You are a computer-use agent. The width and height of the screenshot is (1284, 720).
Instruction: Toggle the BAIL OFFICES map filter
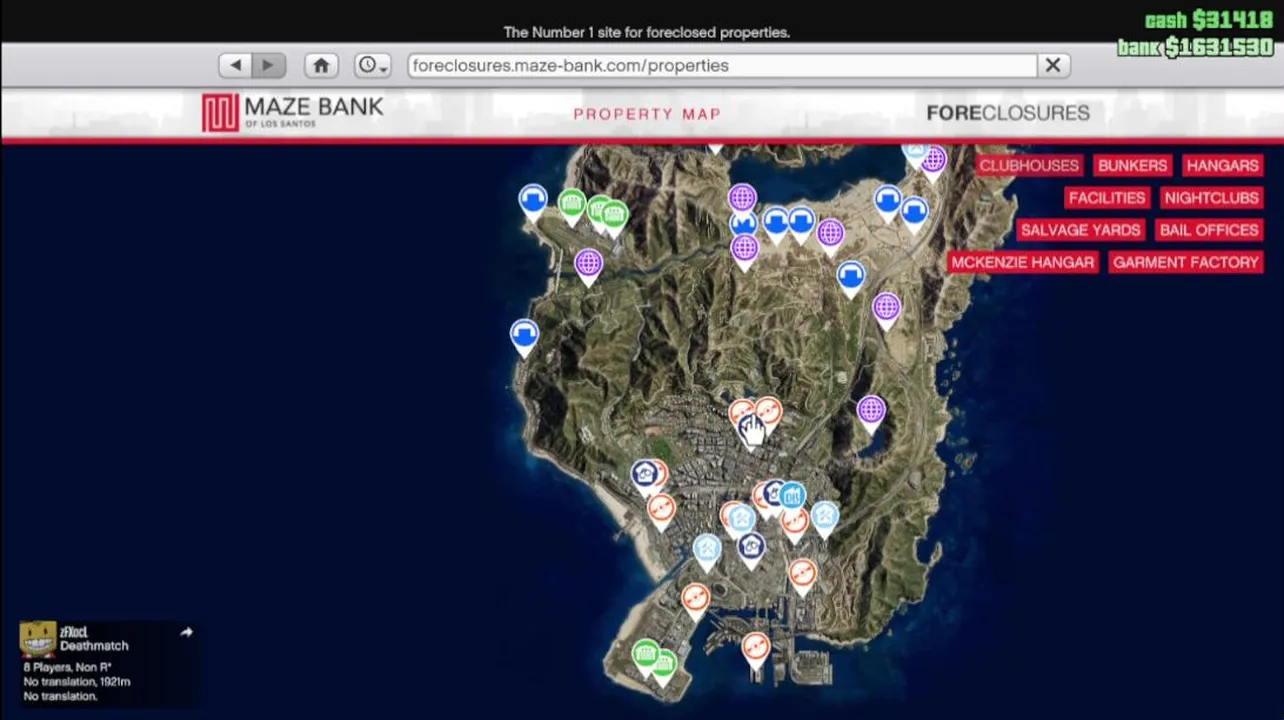(1208, 230)
